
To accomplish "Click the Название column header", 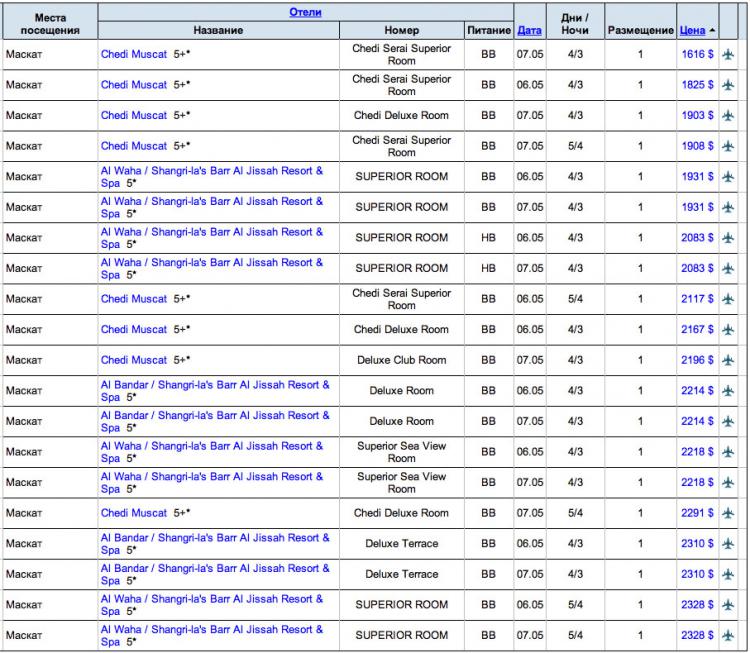I will (218, 30).
